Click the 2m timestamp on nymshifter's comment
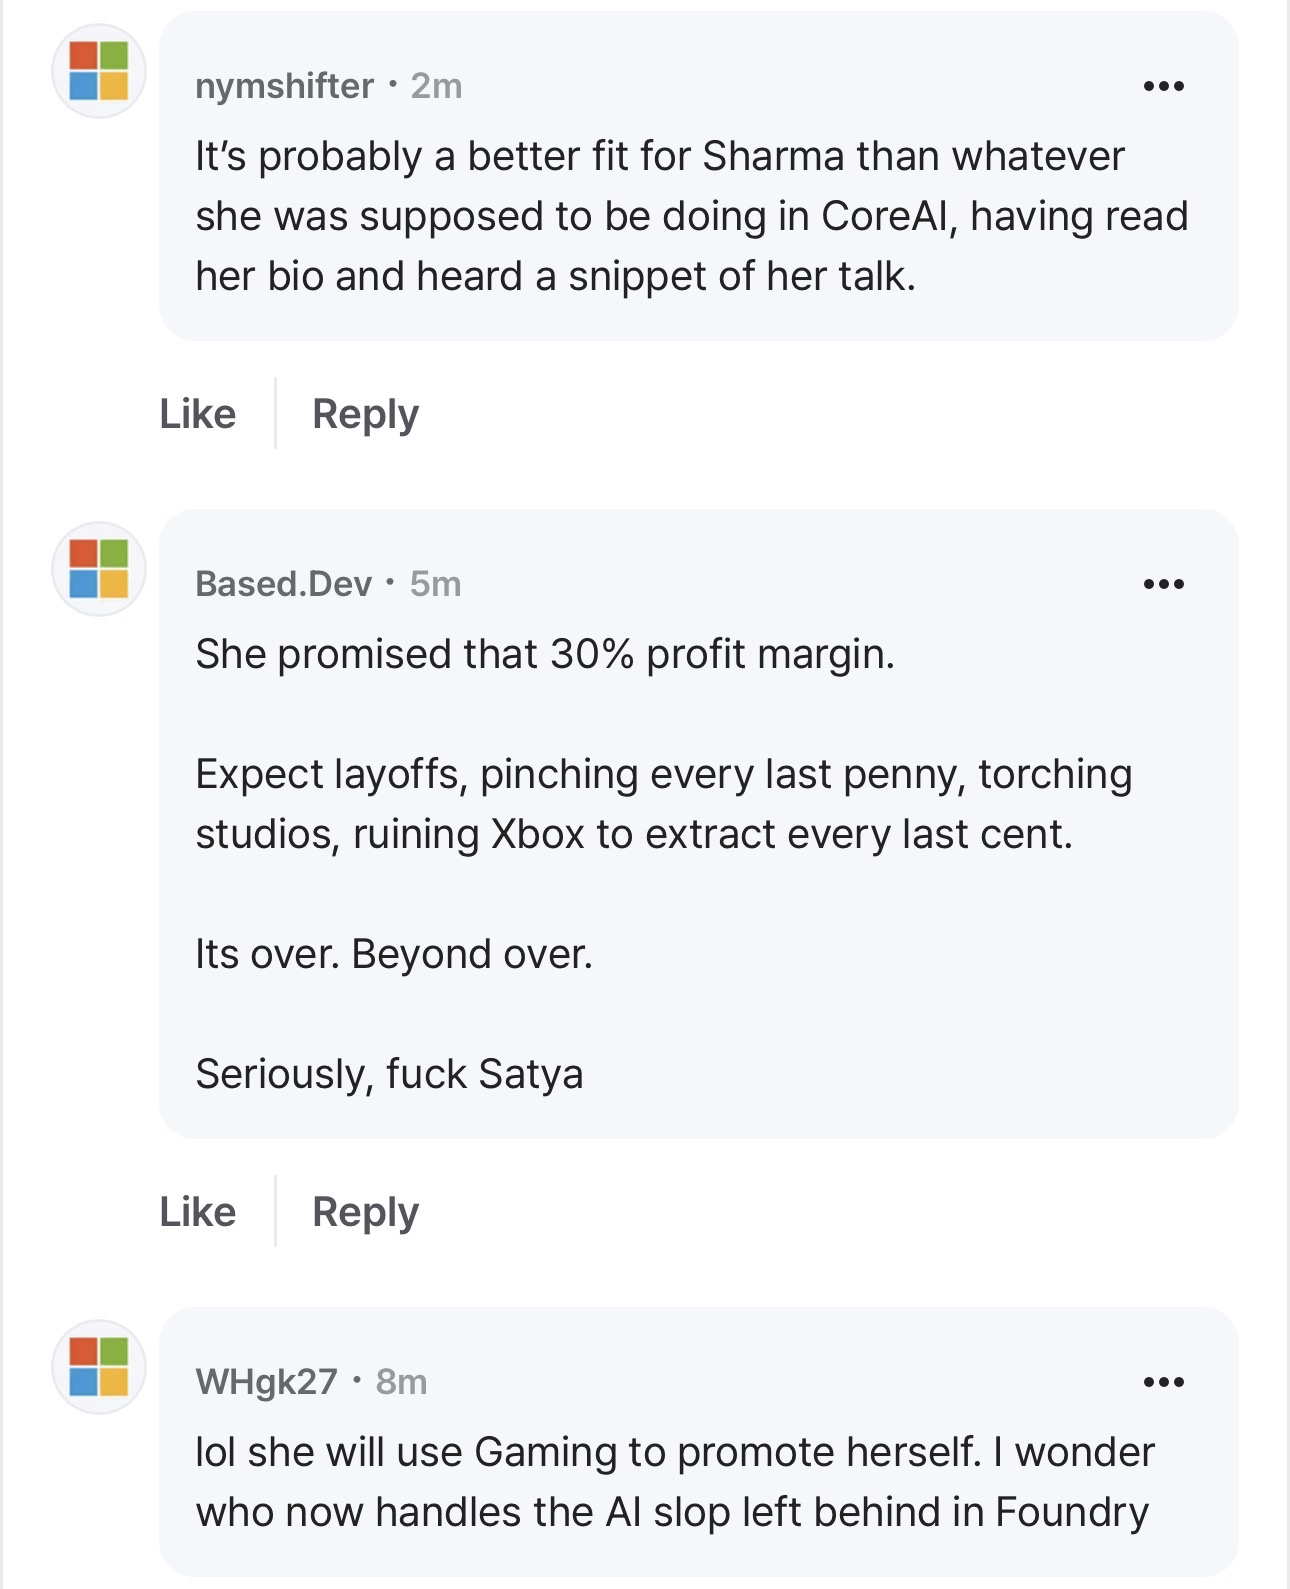 click(x=437, y=86)
